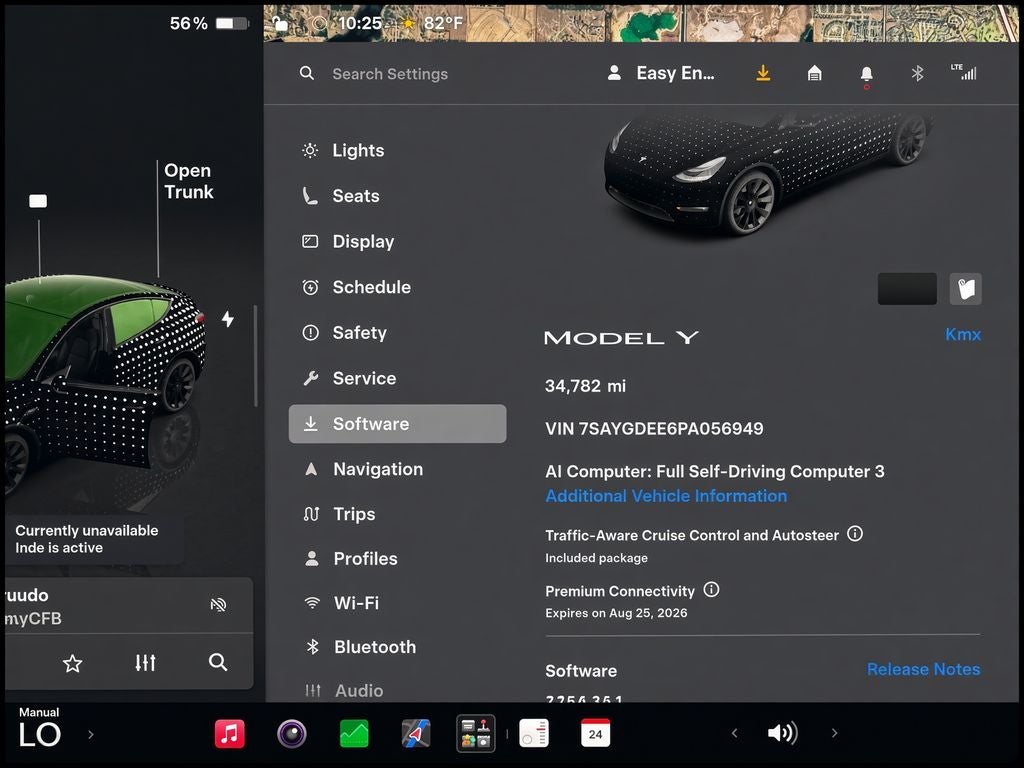This screenshot has height=768, width=1024.
Task: Tap the charging lightning bolt icon
Action: pos(227,319)
